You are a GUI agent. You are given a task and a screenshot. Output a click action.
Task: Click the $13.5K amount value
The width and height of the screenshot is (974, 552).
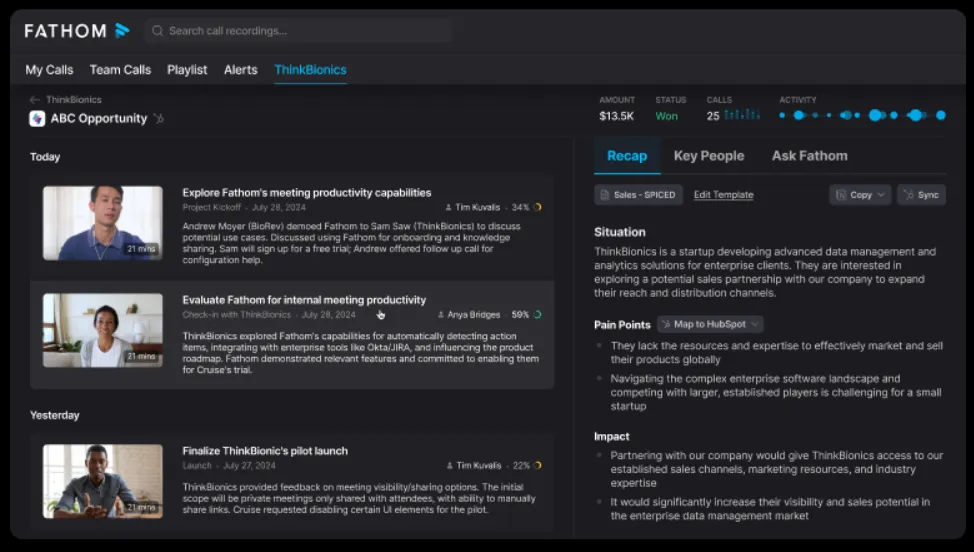[x=616, y=116]
